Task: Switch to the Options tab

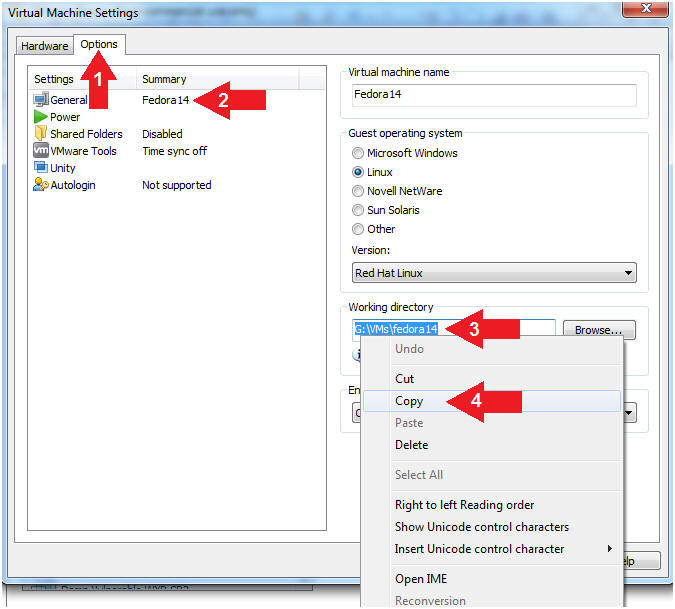Action: point(99,44)
